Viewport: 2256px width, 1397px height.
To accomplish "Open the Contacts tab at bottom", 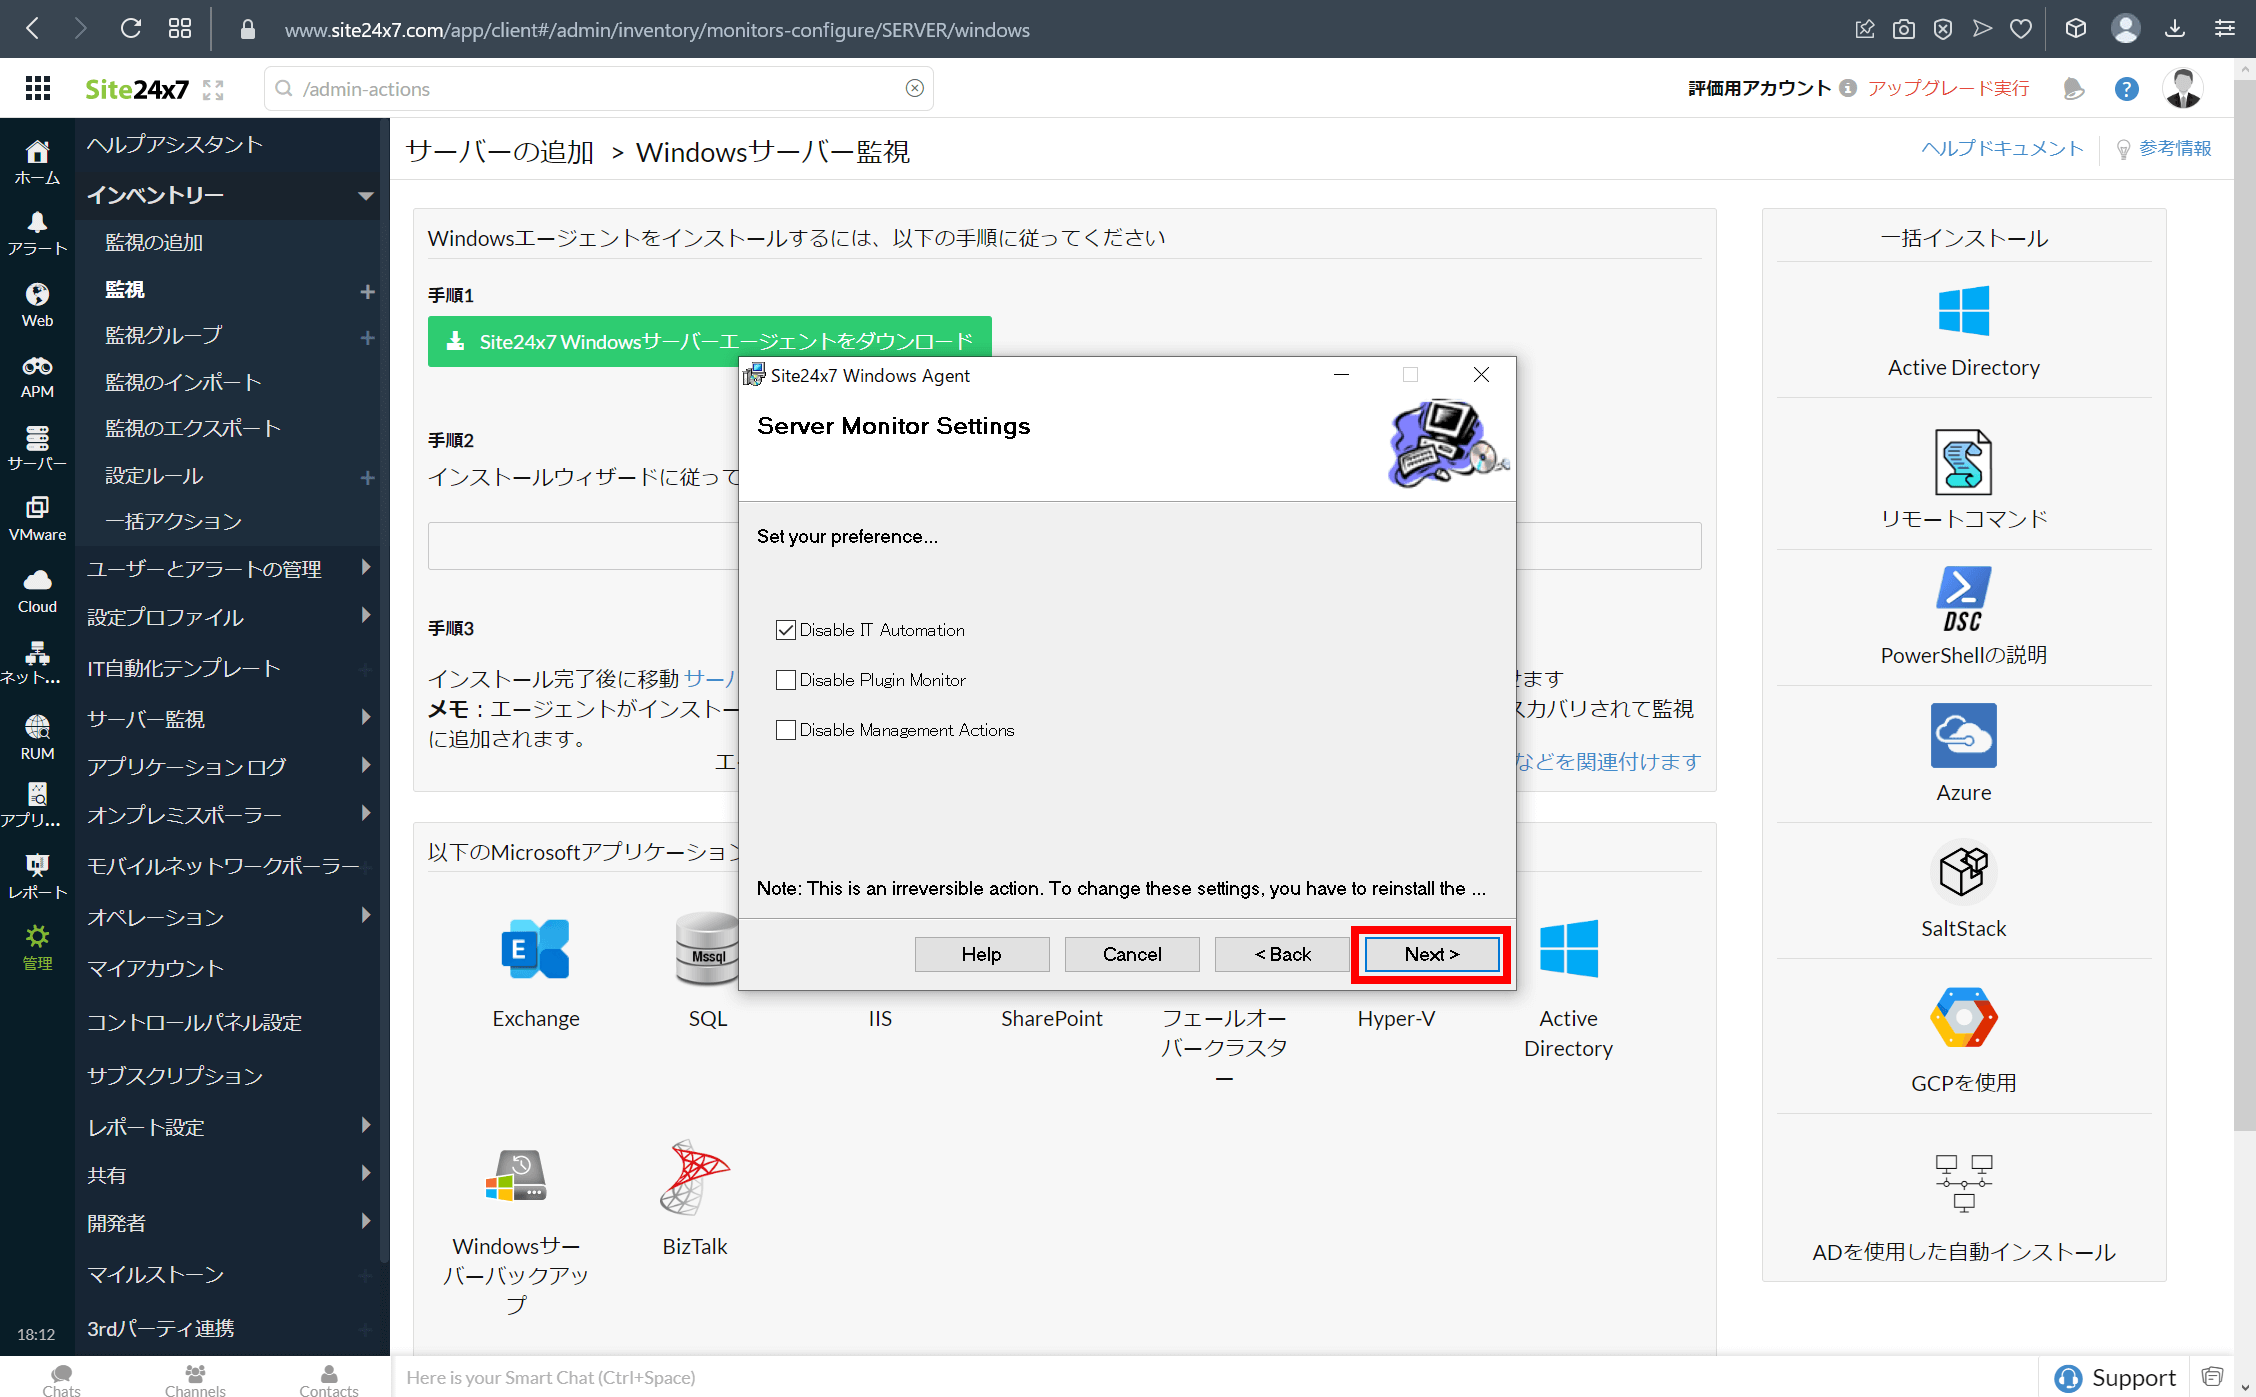I will coord(329,1380).
